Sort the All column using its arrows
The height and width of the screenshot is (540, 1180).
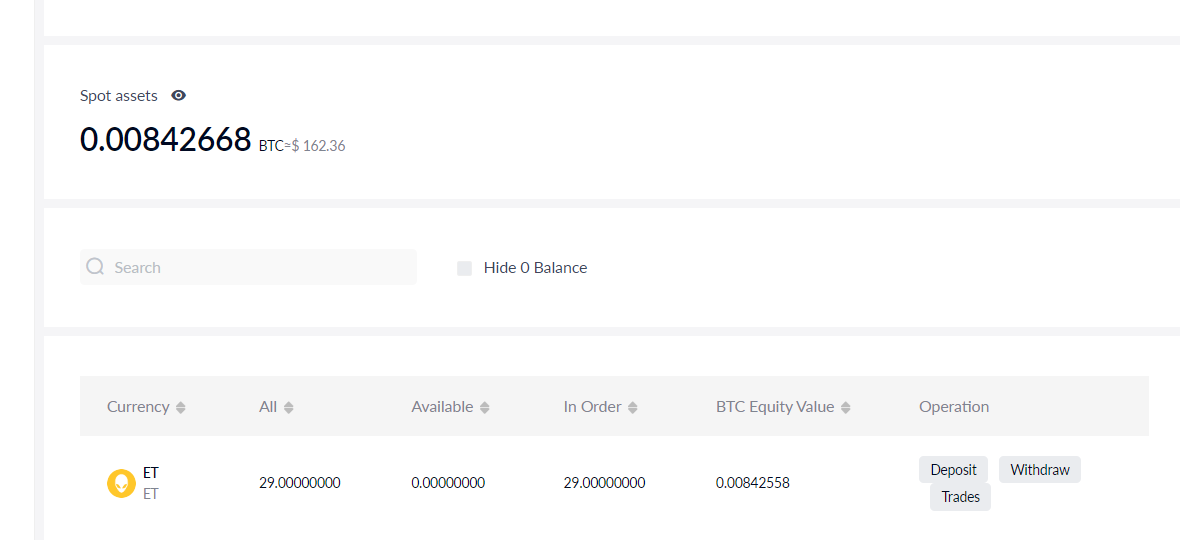coord(289,408)
